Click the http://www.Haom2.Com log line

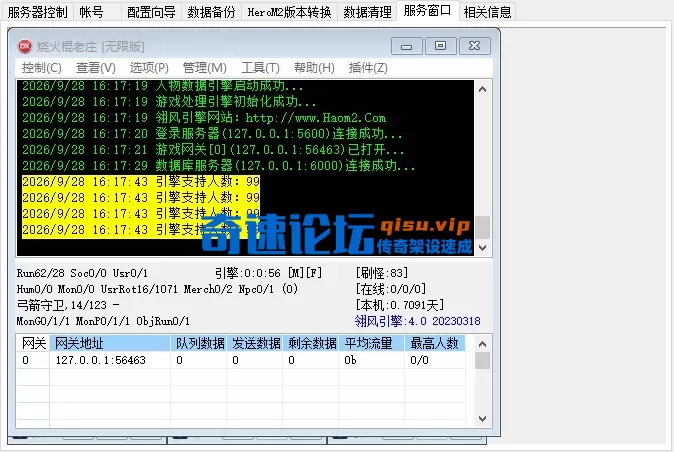204,118
